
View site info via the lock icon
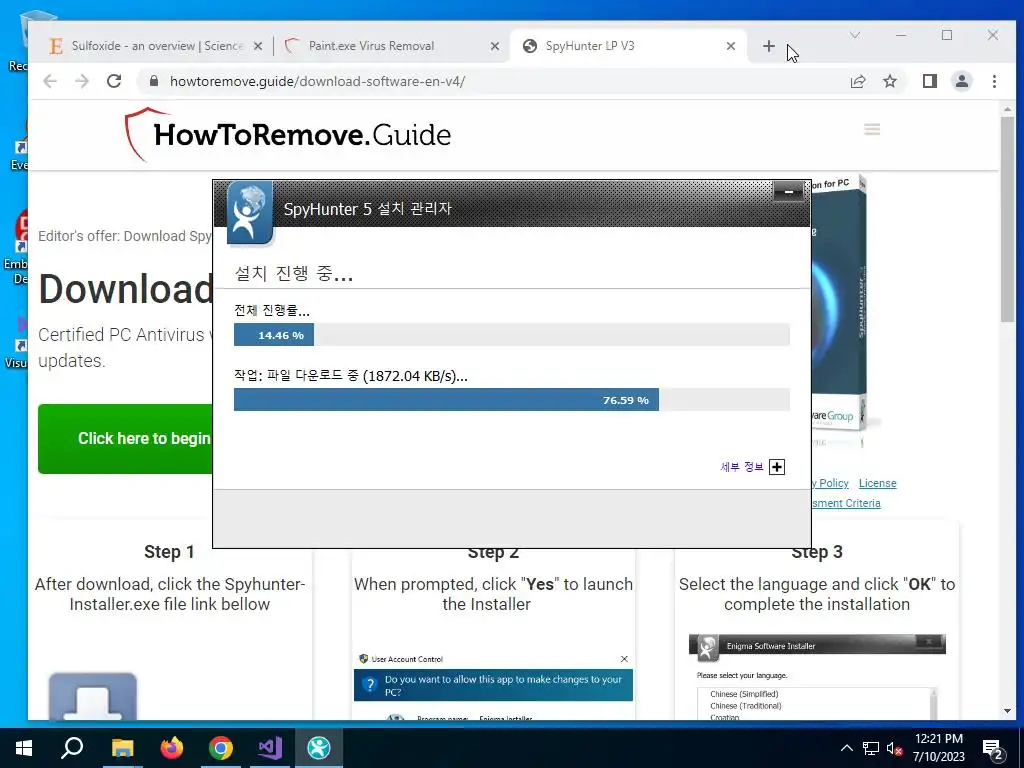click(154, 81)
